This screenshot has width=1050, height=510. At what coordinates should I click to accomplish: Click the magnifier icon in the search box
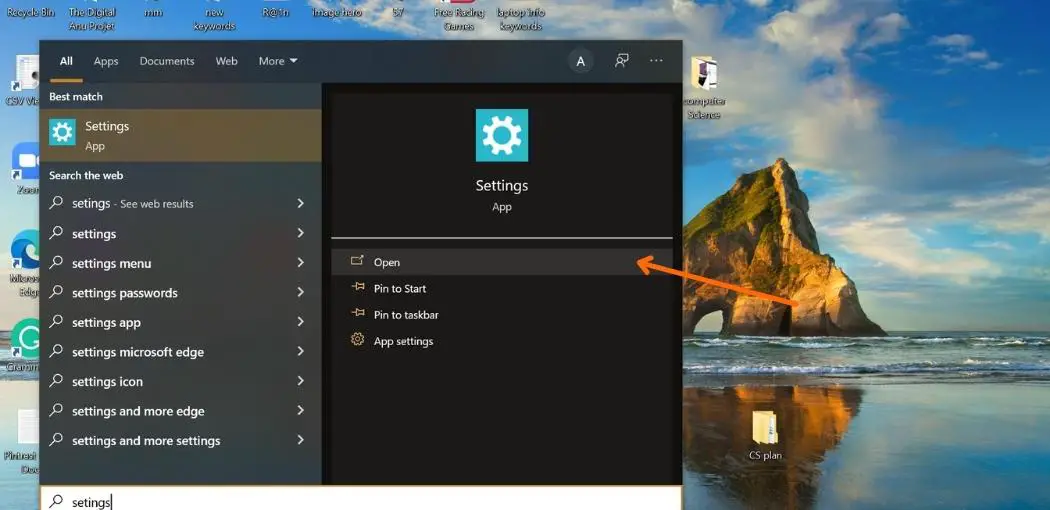[x=57, y=501]
